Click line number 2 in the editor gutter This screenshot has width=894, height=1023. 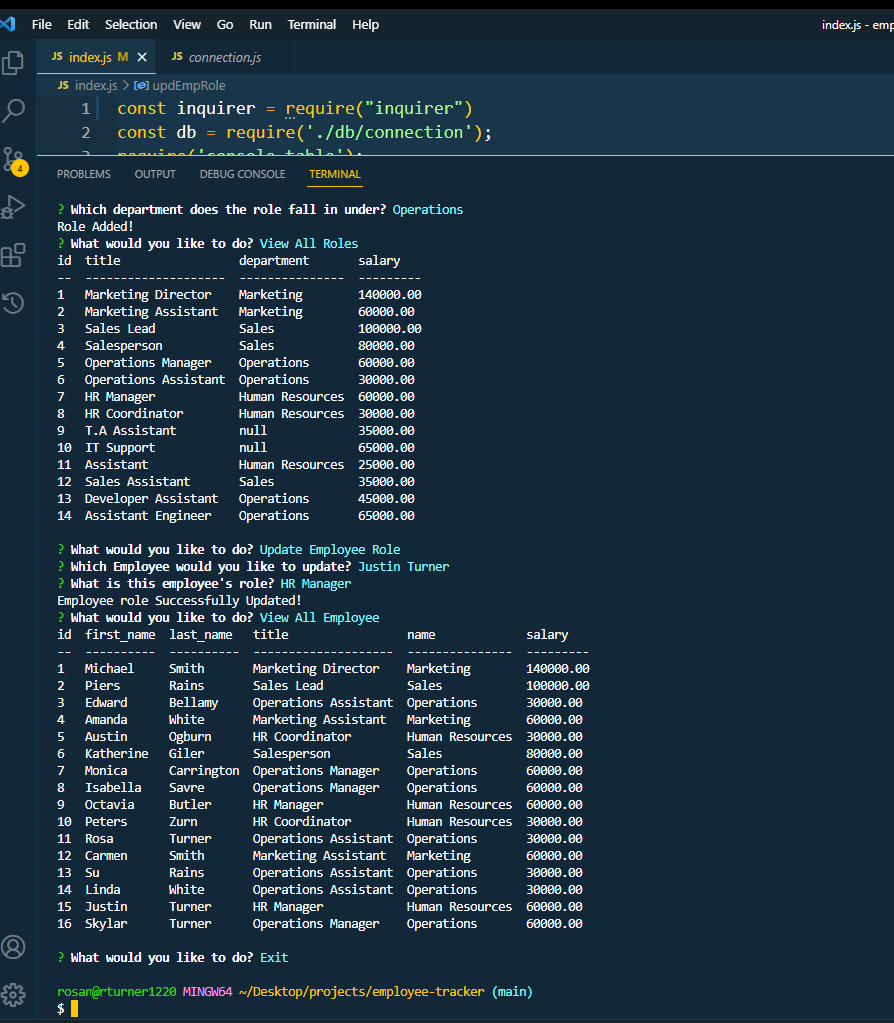pos(85,132)
